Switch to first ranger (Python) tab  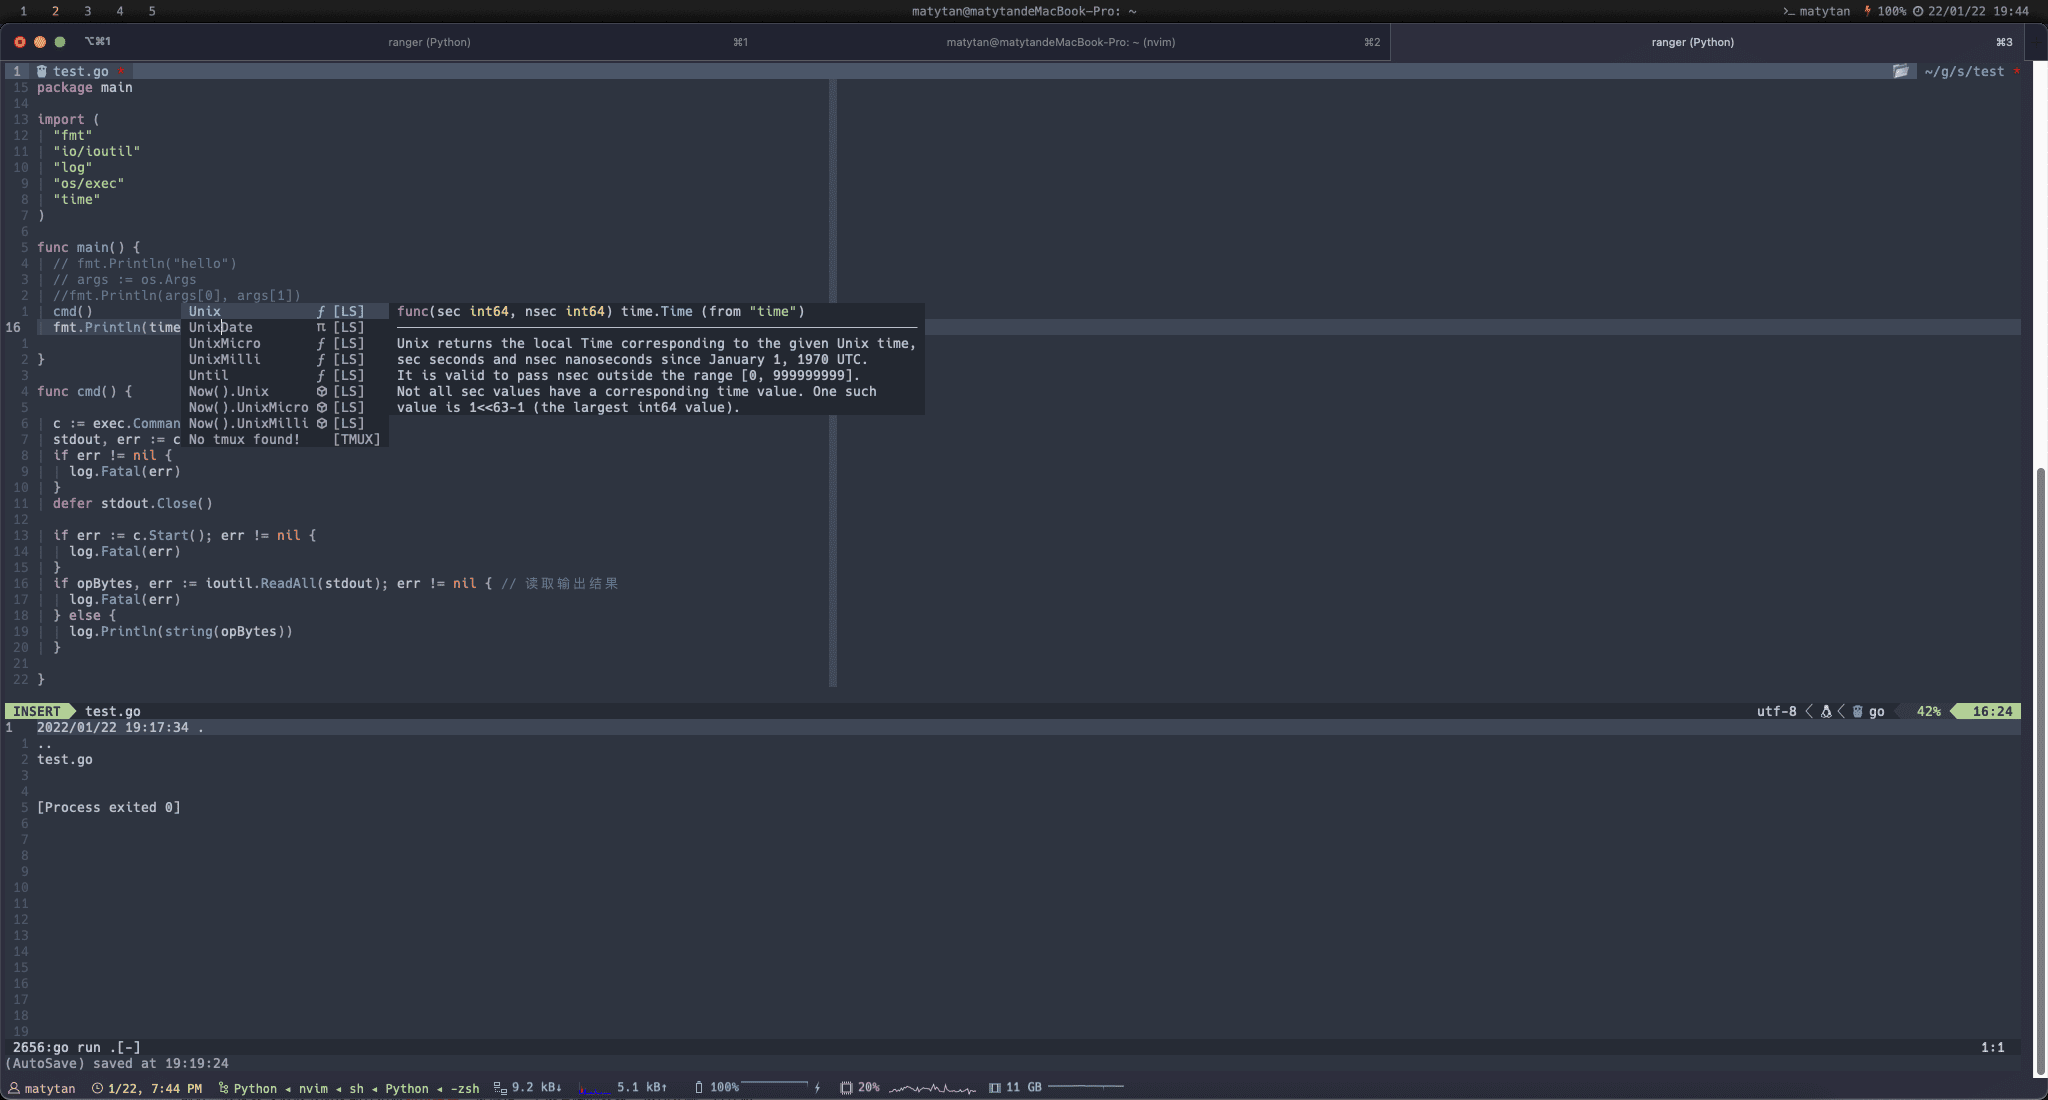(x=429, y=42)
